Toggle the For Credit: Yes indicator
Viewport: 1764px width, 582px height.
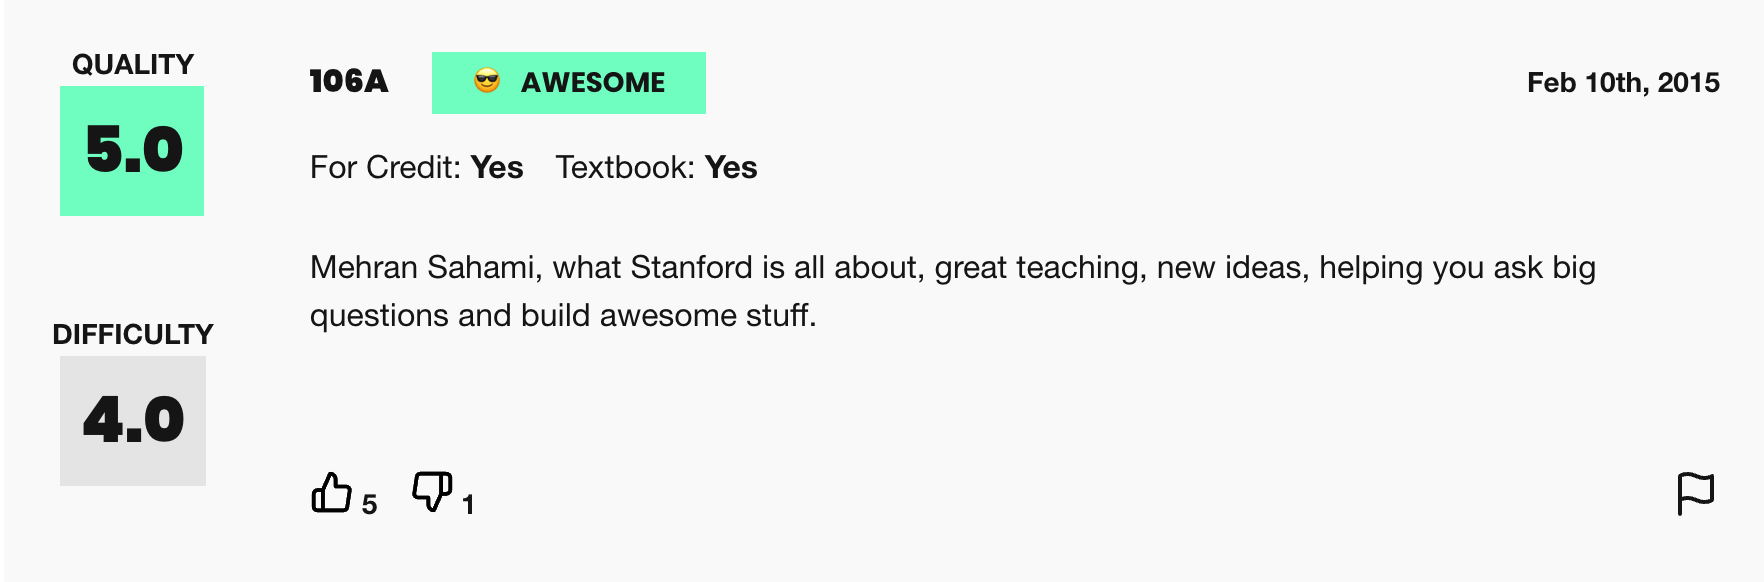pos(416,168)
